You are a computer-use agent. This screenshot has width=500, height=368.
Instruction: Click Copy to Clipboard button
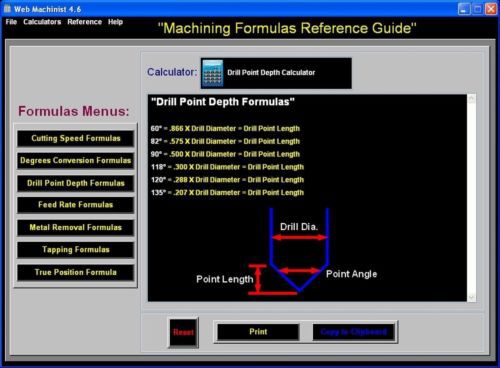[354, 332]
